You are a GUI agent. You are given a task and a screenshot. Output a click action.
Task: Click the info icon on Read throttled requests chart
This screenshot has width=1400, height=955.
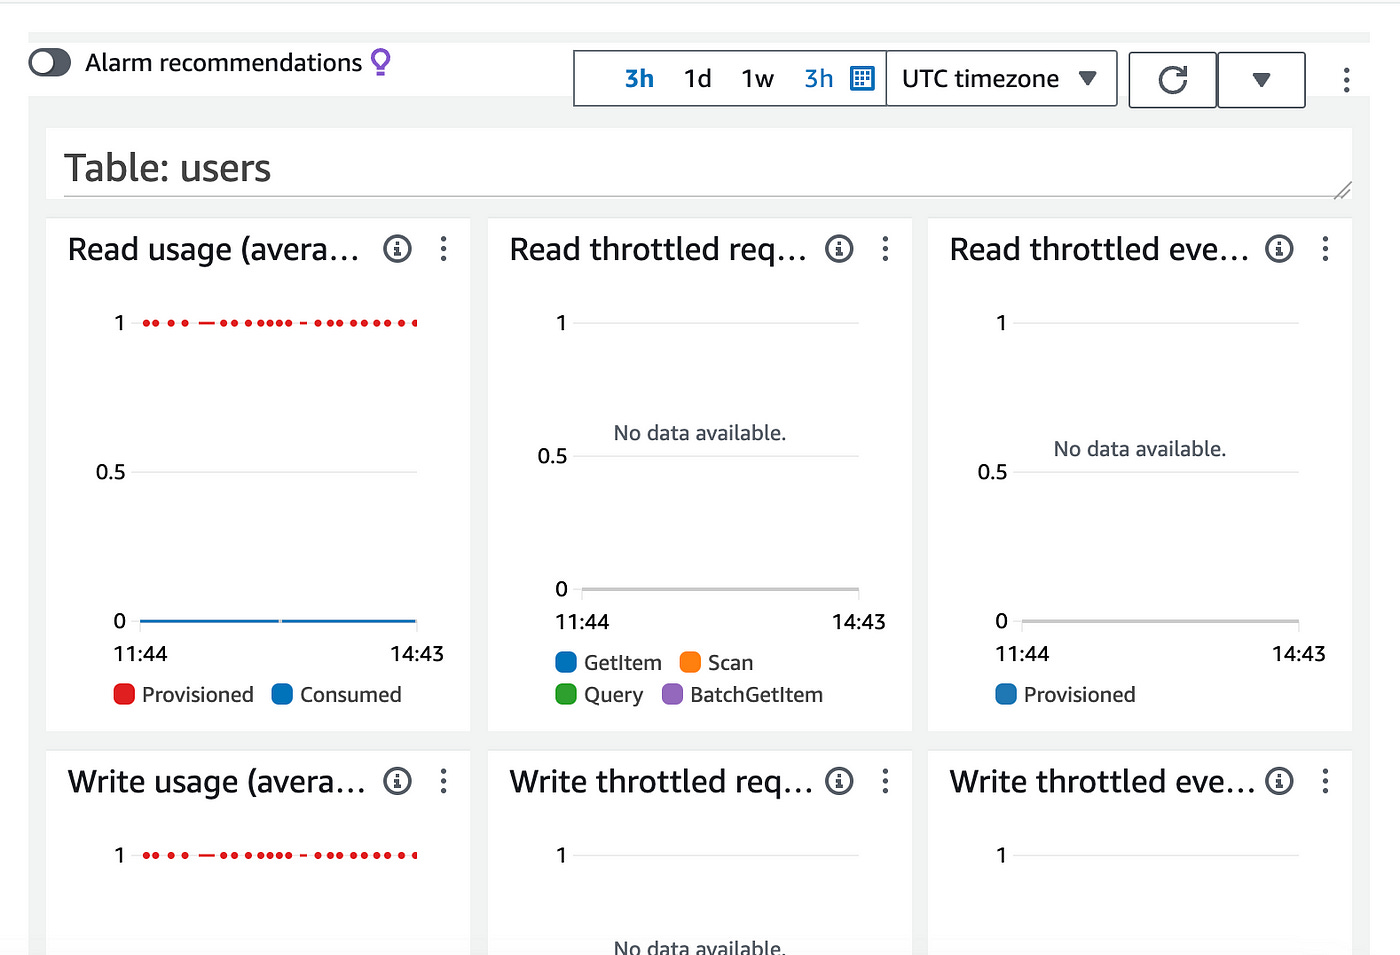point(839,249)
